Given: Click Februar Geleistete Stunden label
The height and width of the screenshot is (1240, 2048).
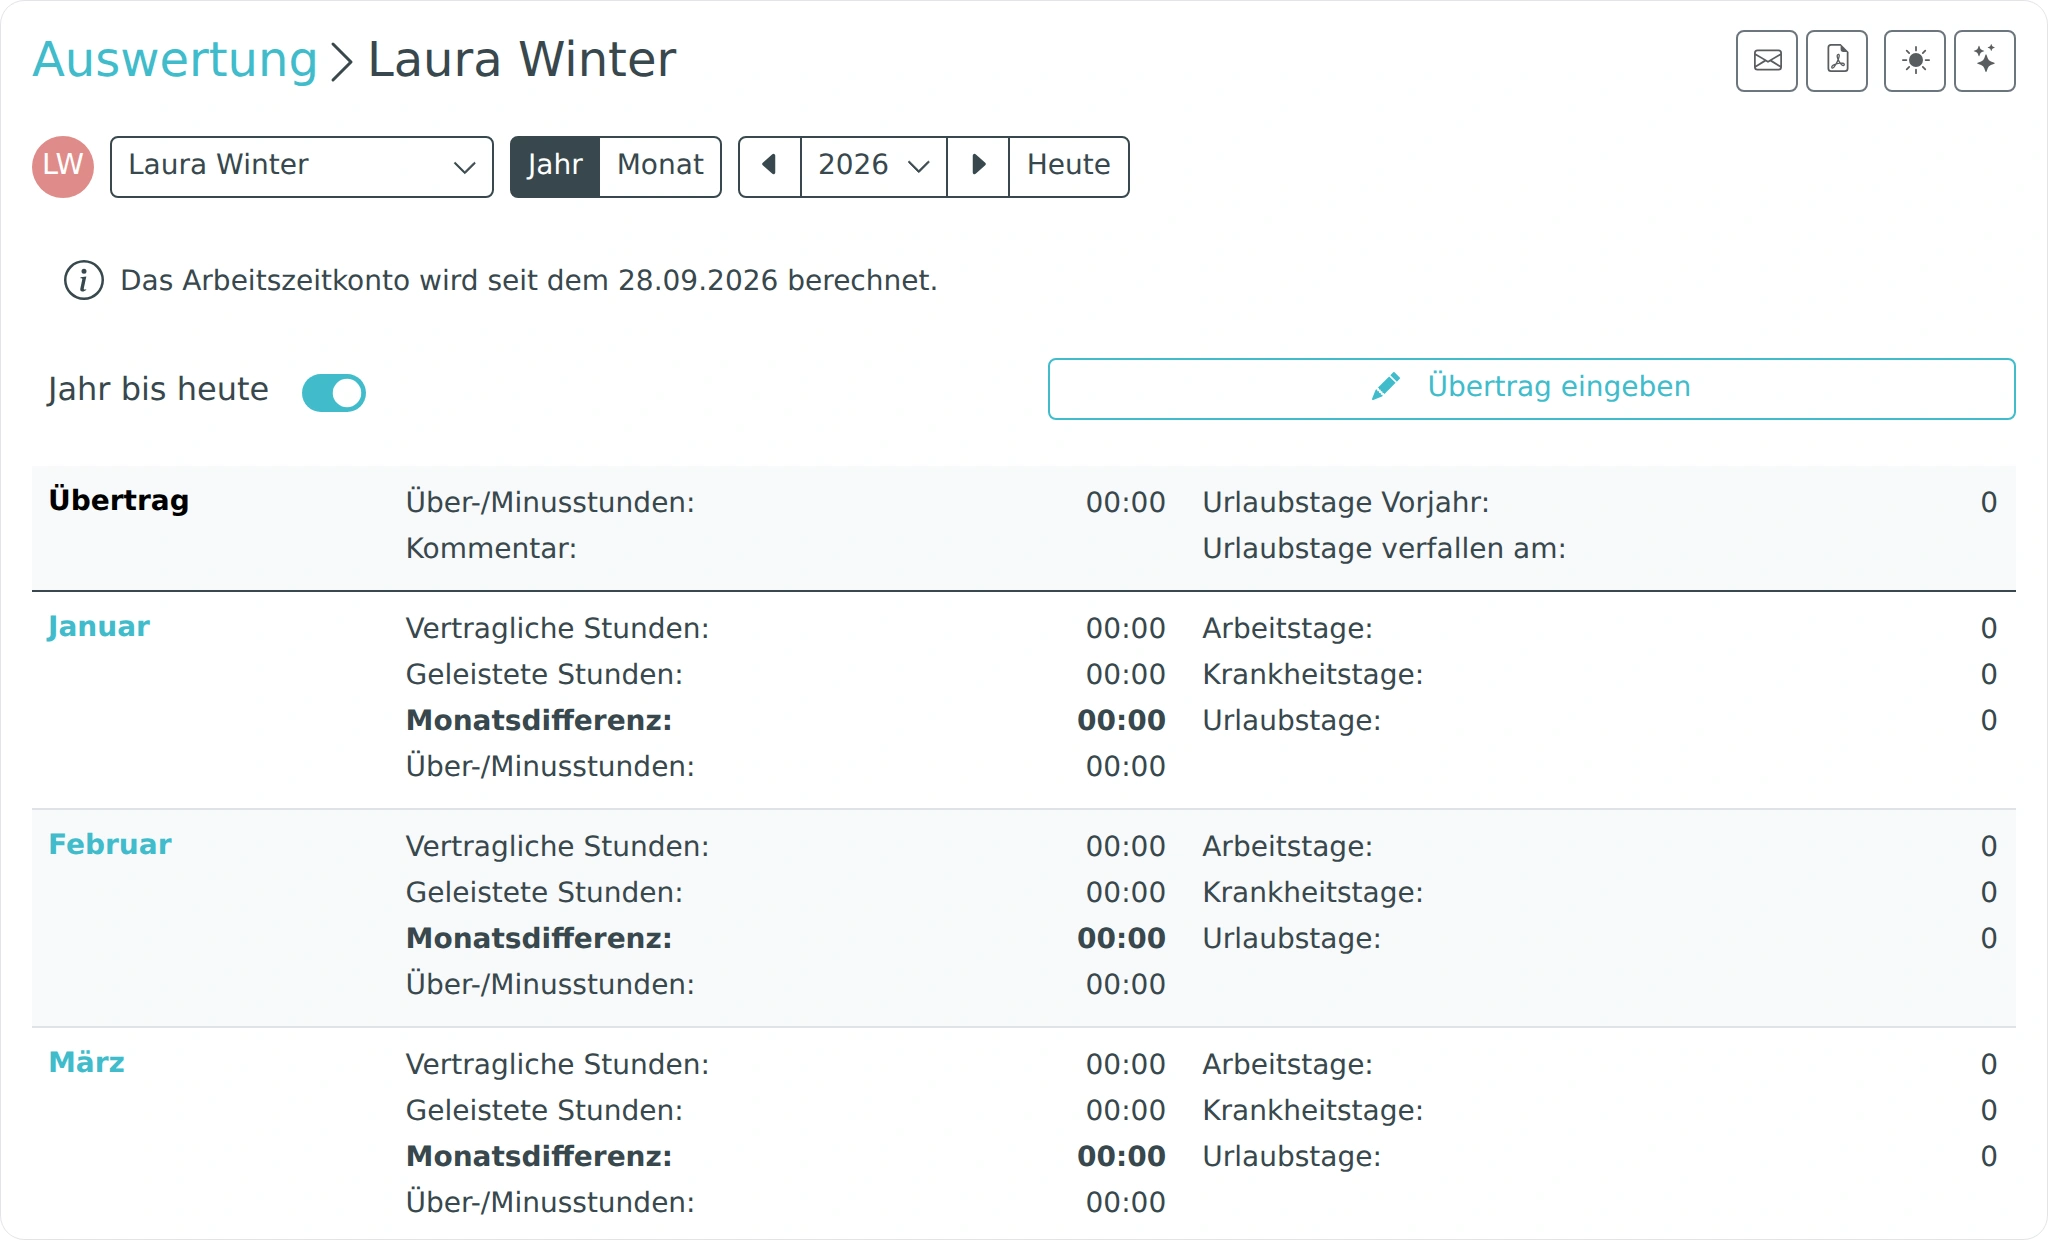Looking at the screenshot, I should tap(544, 893).
